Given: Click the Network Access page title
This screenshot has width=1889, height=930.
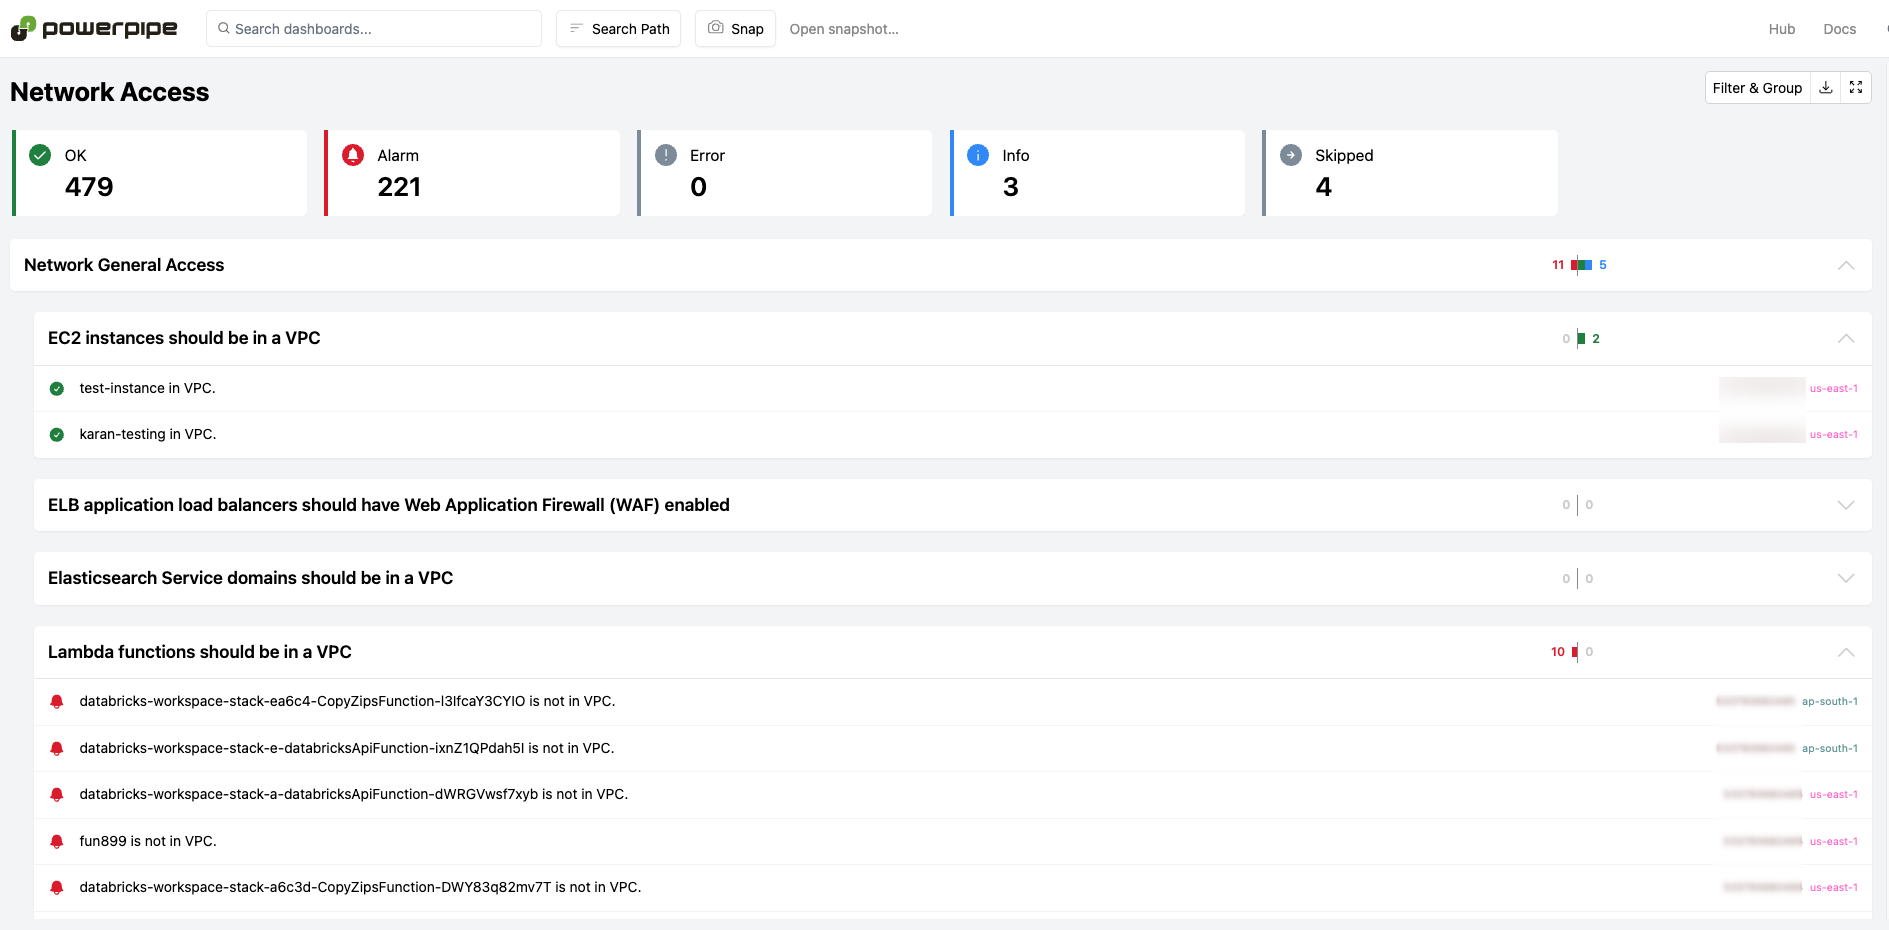Looking at the screenshot, I should tap(110, 92).
